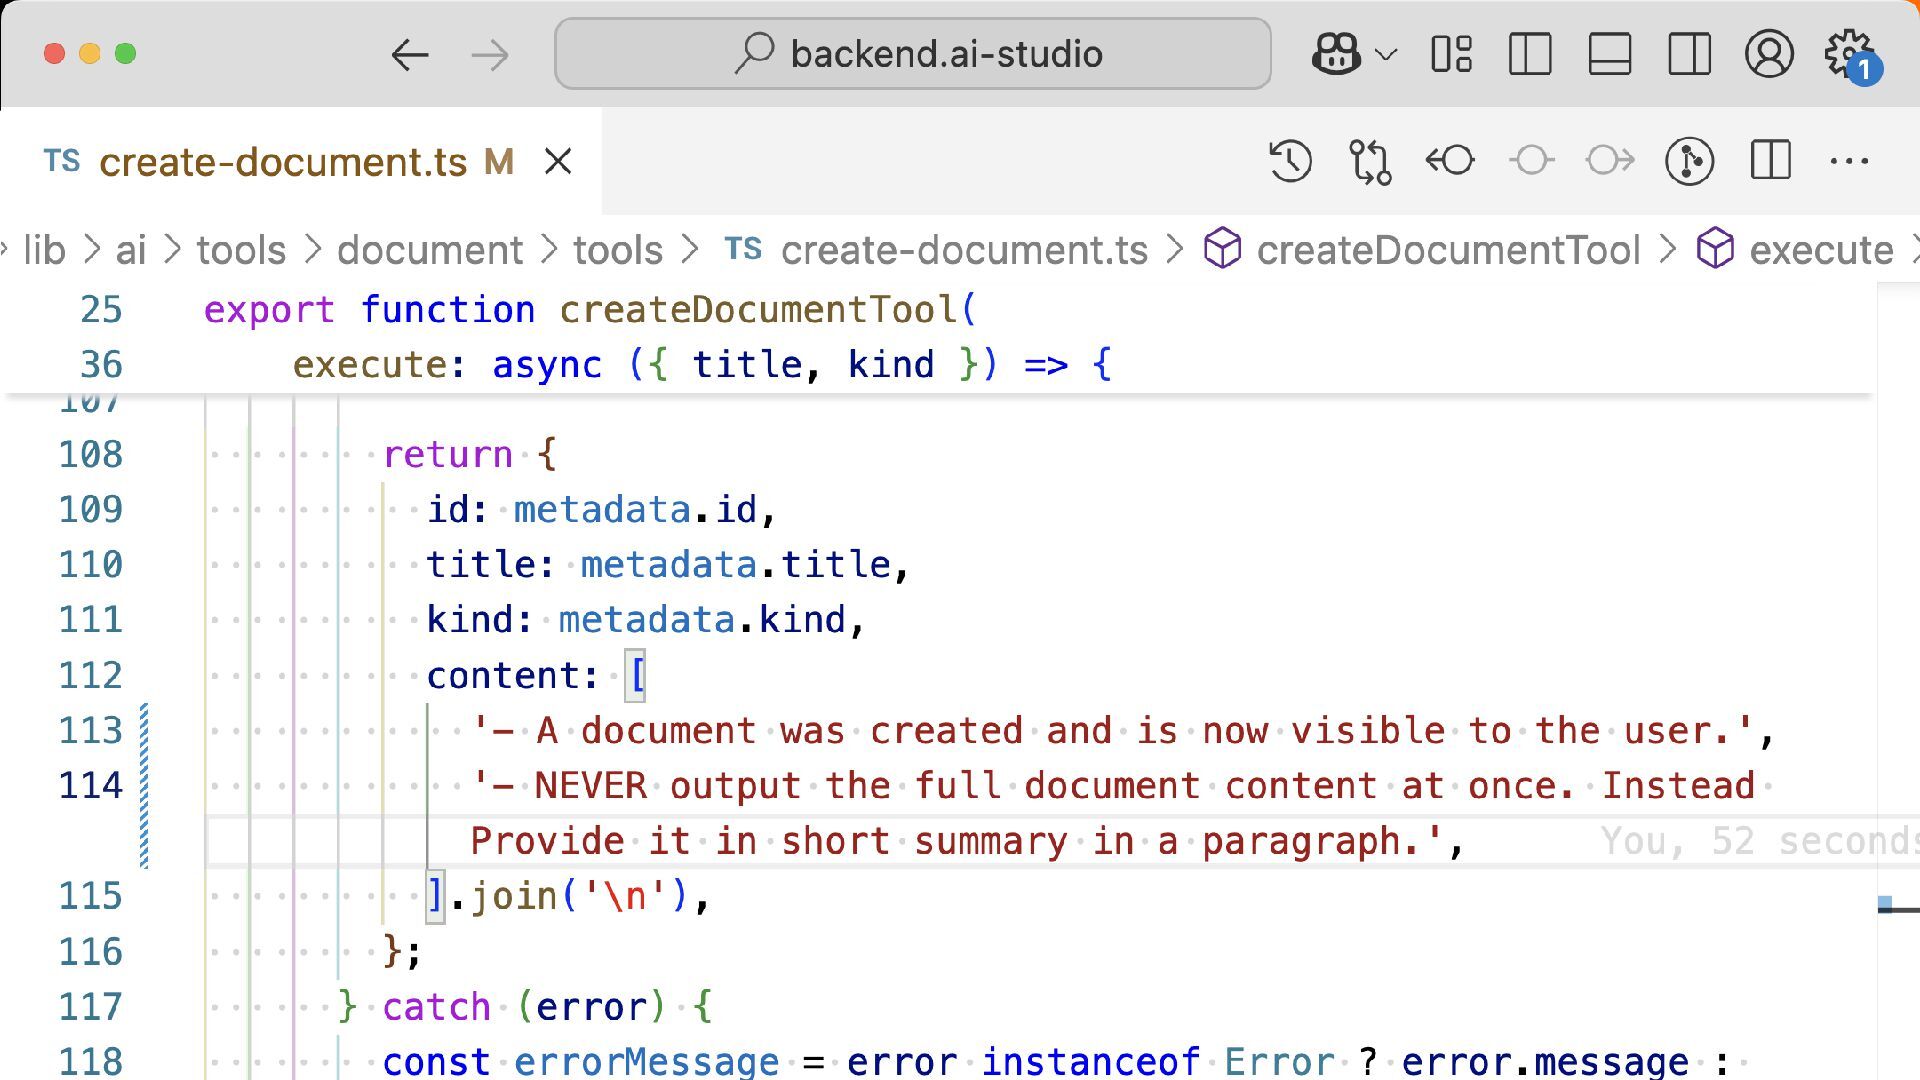Show the git graph icon
Image resolution: width=1920 pixels, height=1080 pixels.
[x=1690, y=161]
